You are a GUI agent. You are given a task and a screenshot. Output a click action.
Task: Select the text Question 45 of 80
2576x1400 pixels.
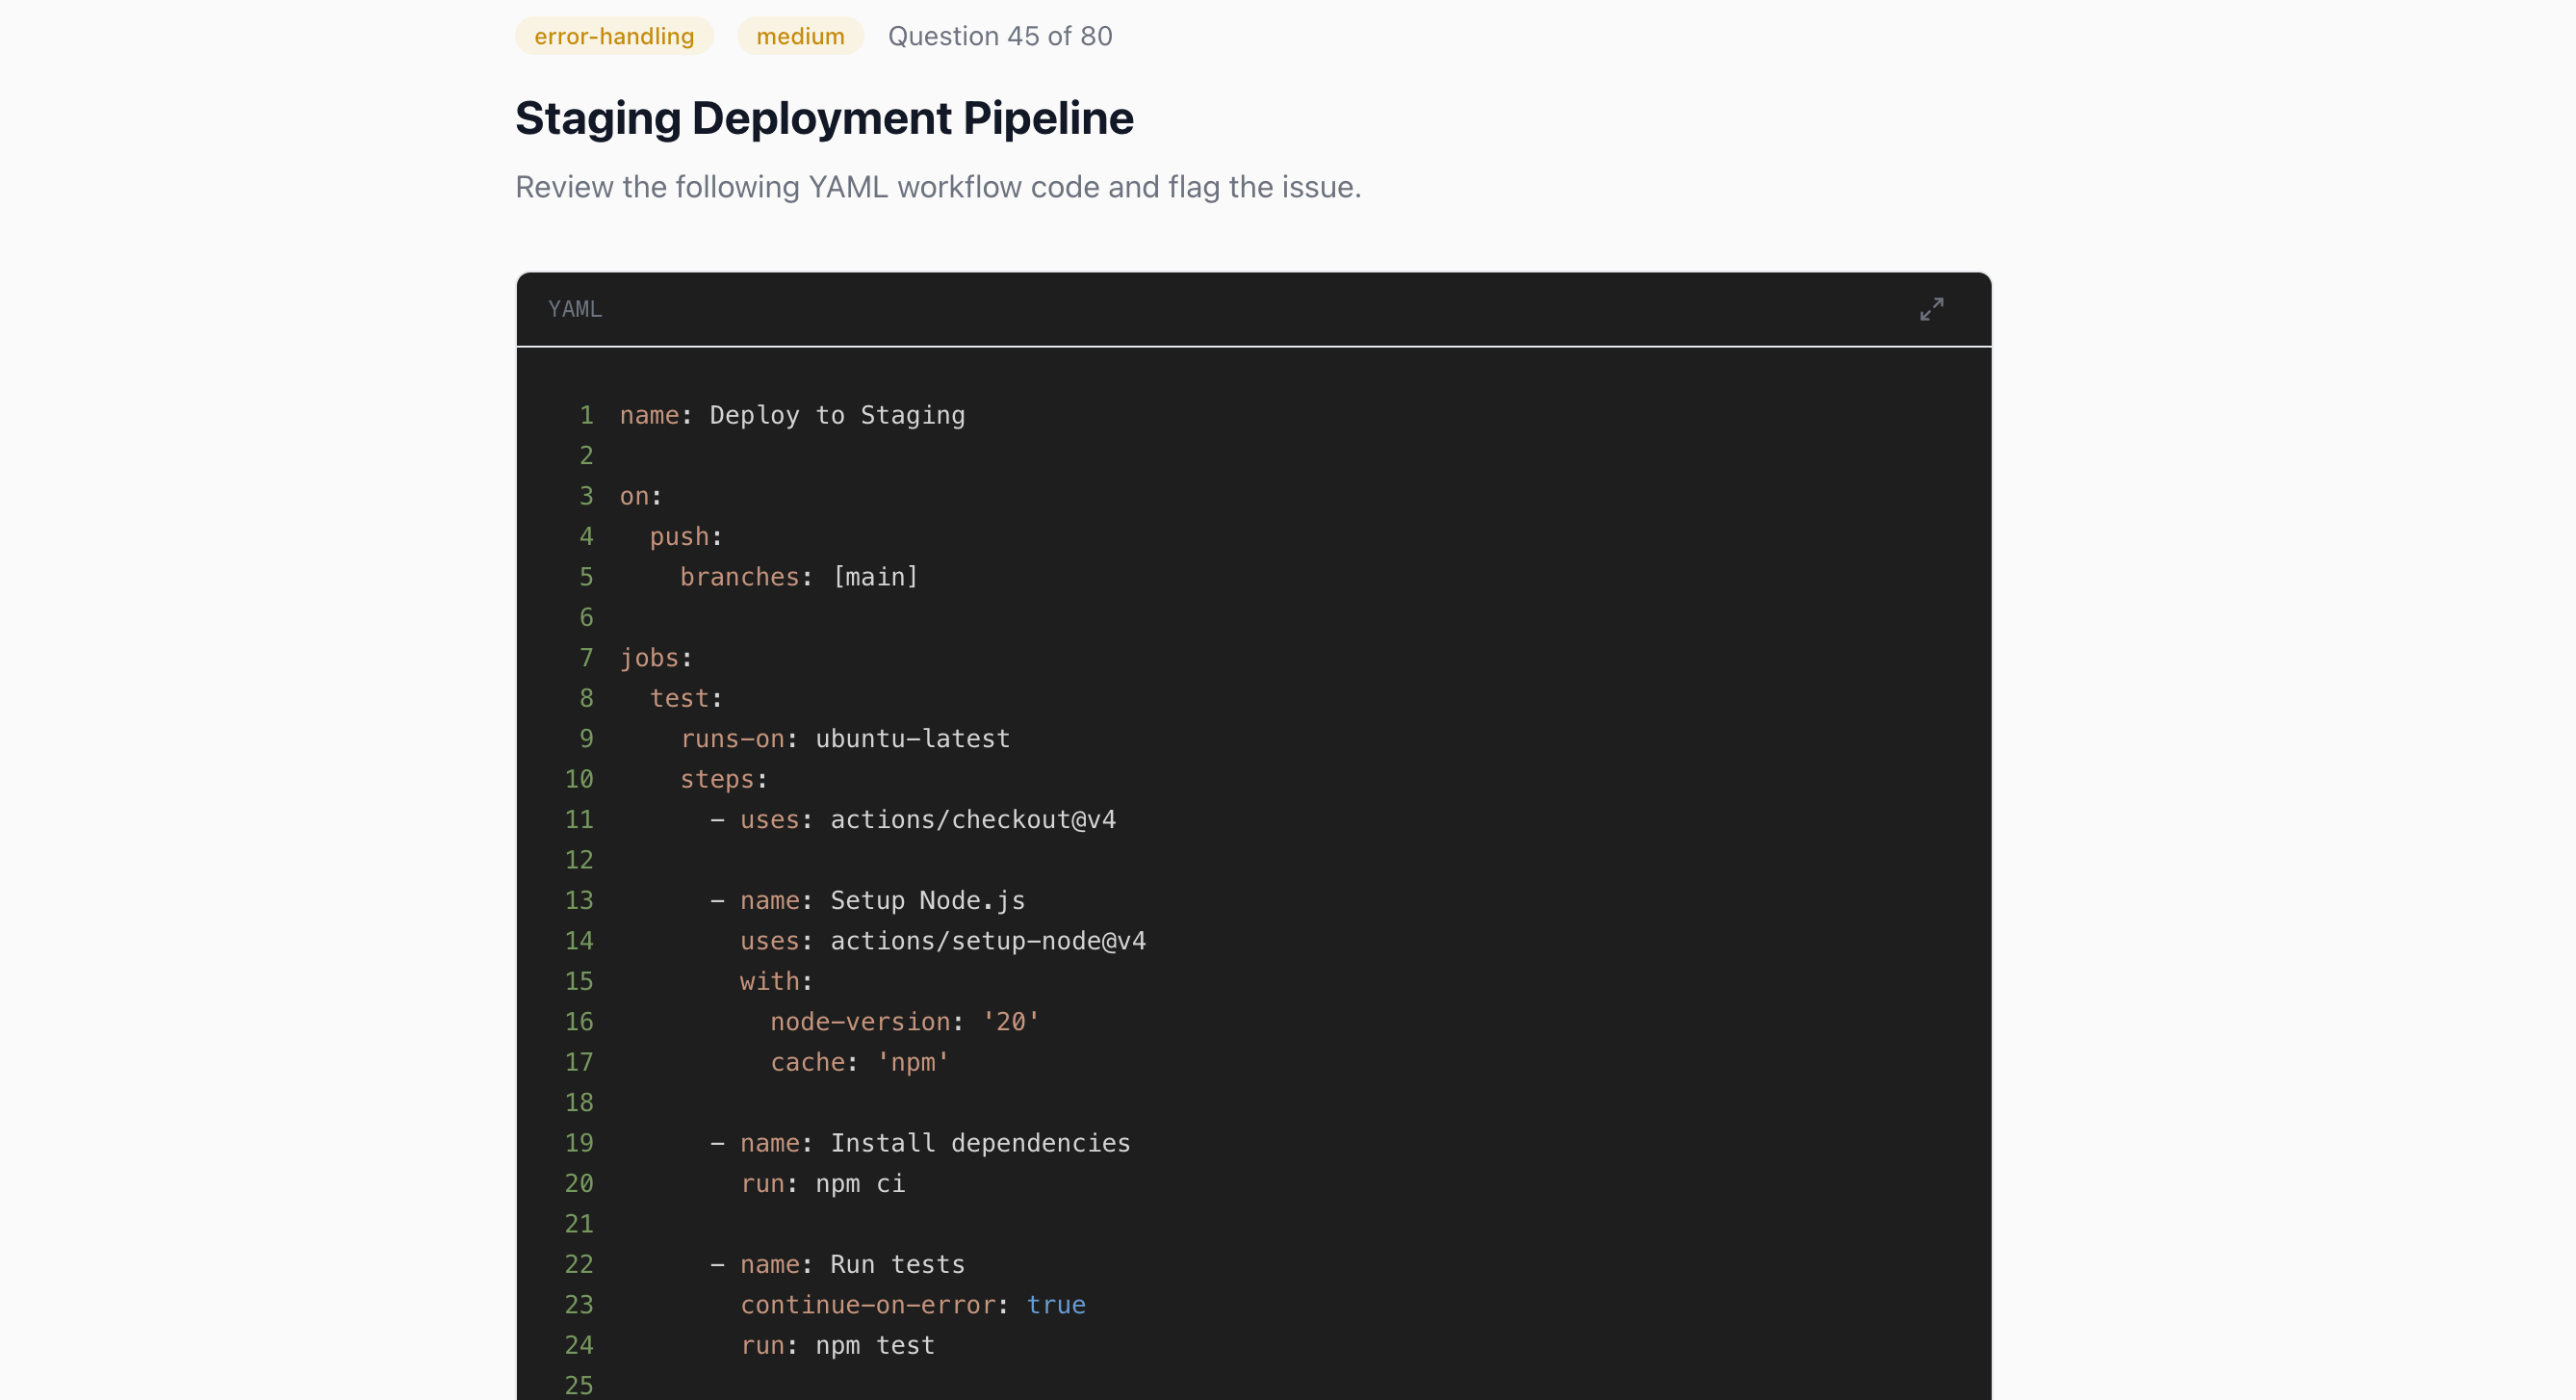[999, 36]
